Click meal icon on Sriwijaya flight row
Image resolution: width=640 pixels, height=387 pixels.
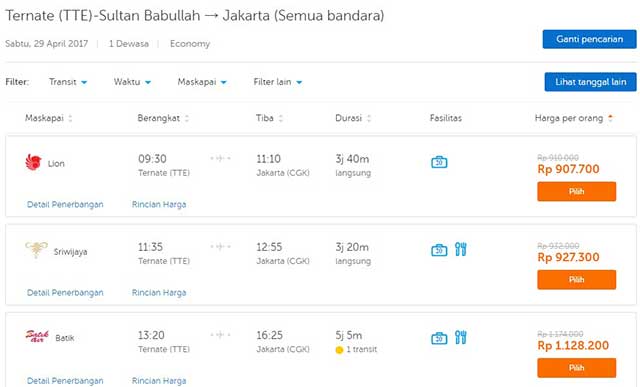click(461, 249)
